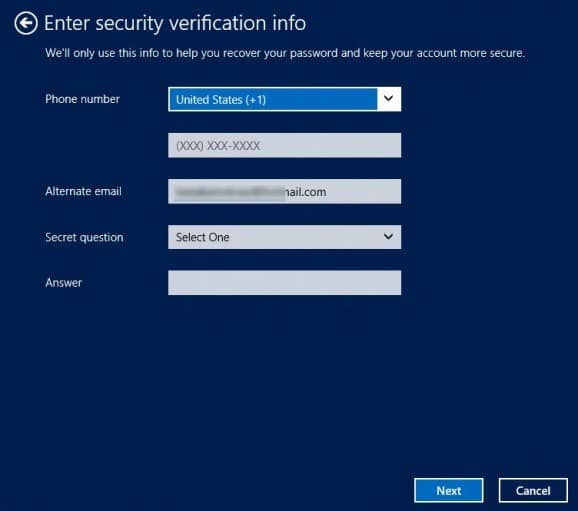Place cursor after .com in email field

click(327, 192)
